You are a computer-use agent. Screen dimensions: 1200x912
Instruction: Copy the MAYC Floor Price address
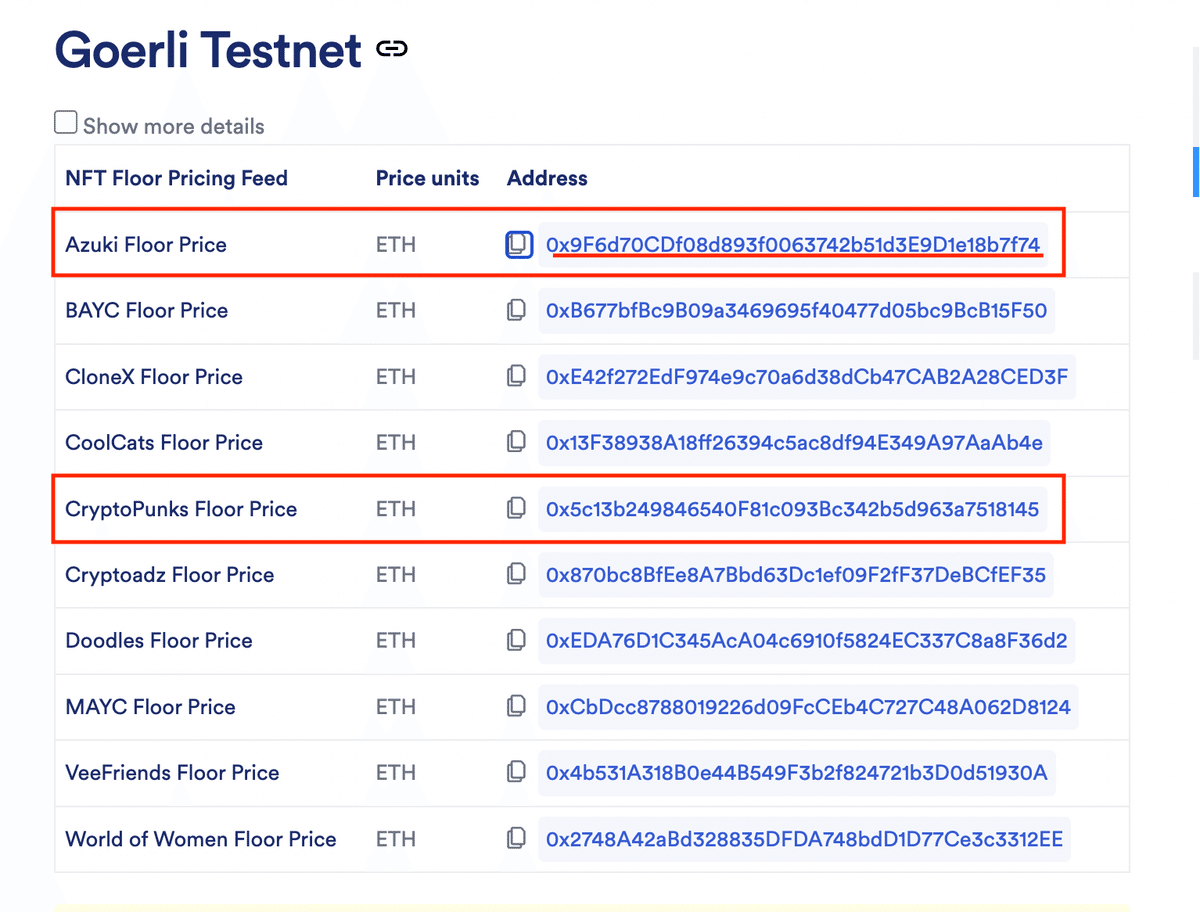click(x=516, y=707)
